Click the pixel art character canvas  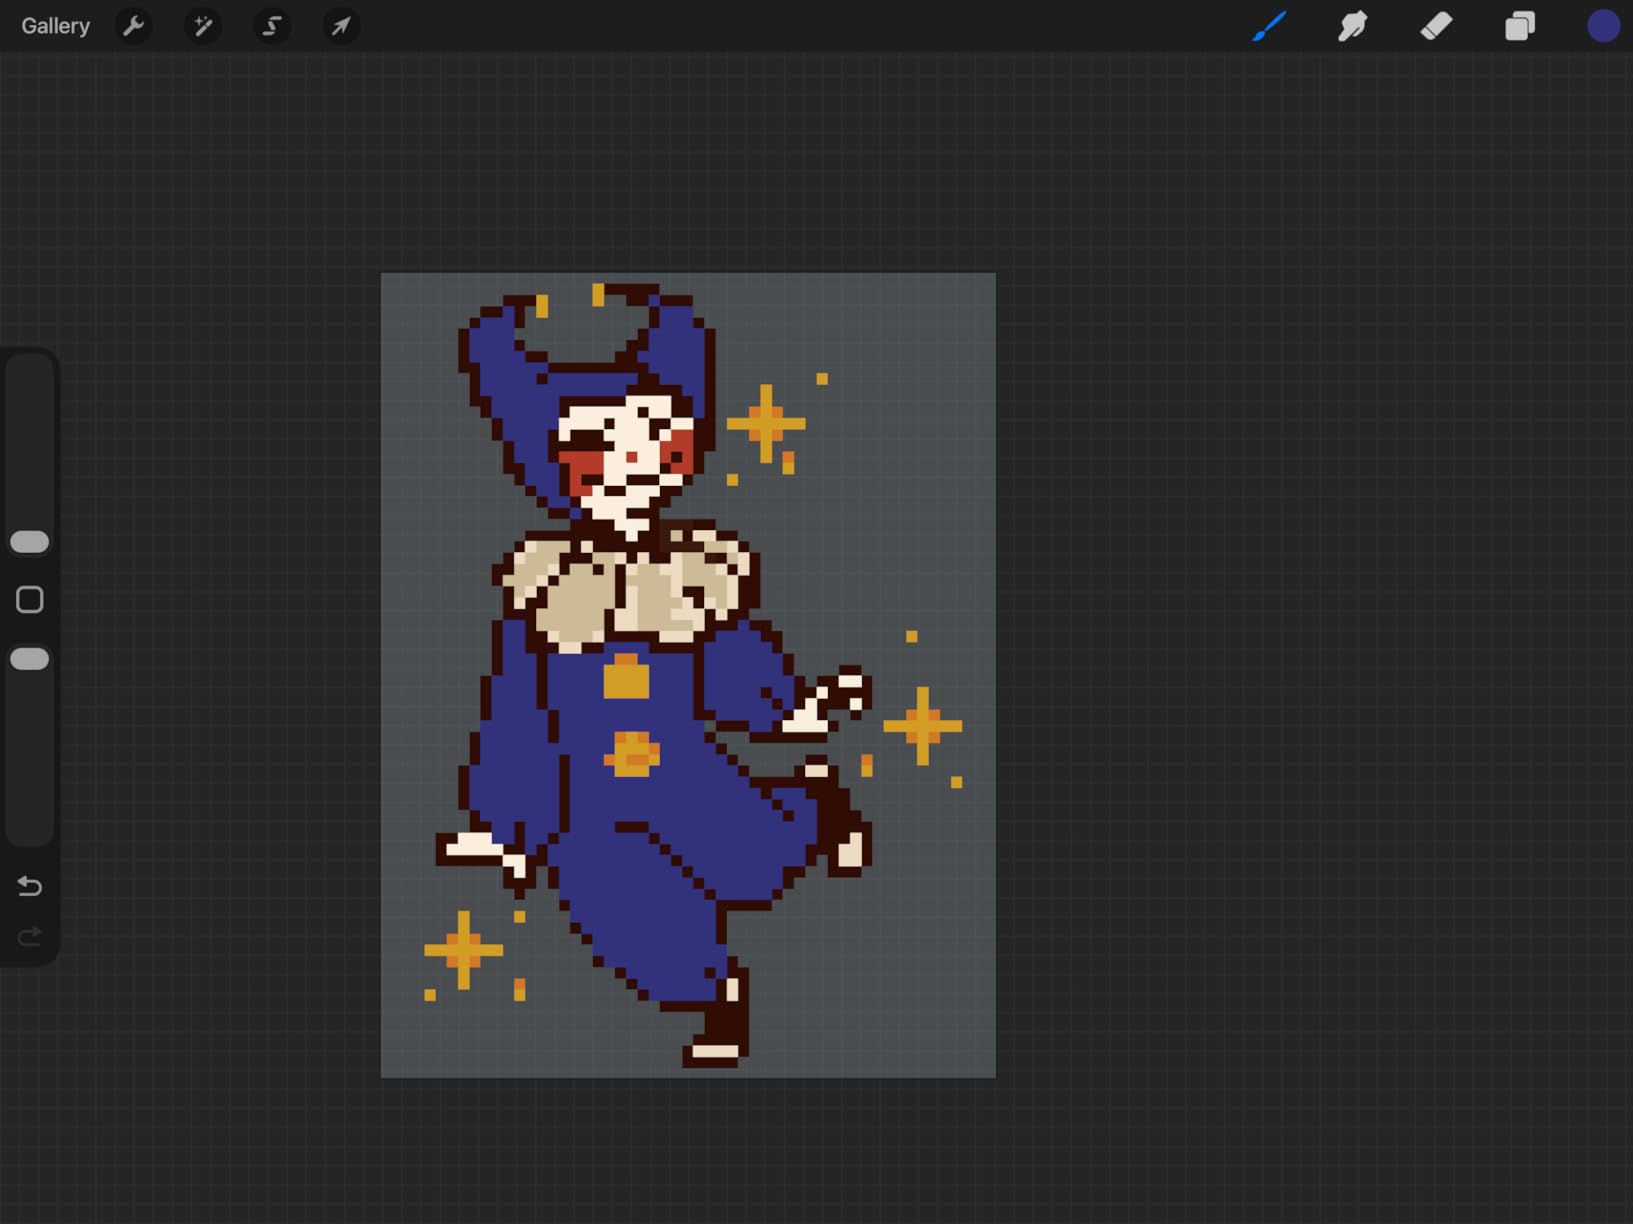click(688, 675)
